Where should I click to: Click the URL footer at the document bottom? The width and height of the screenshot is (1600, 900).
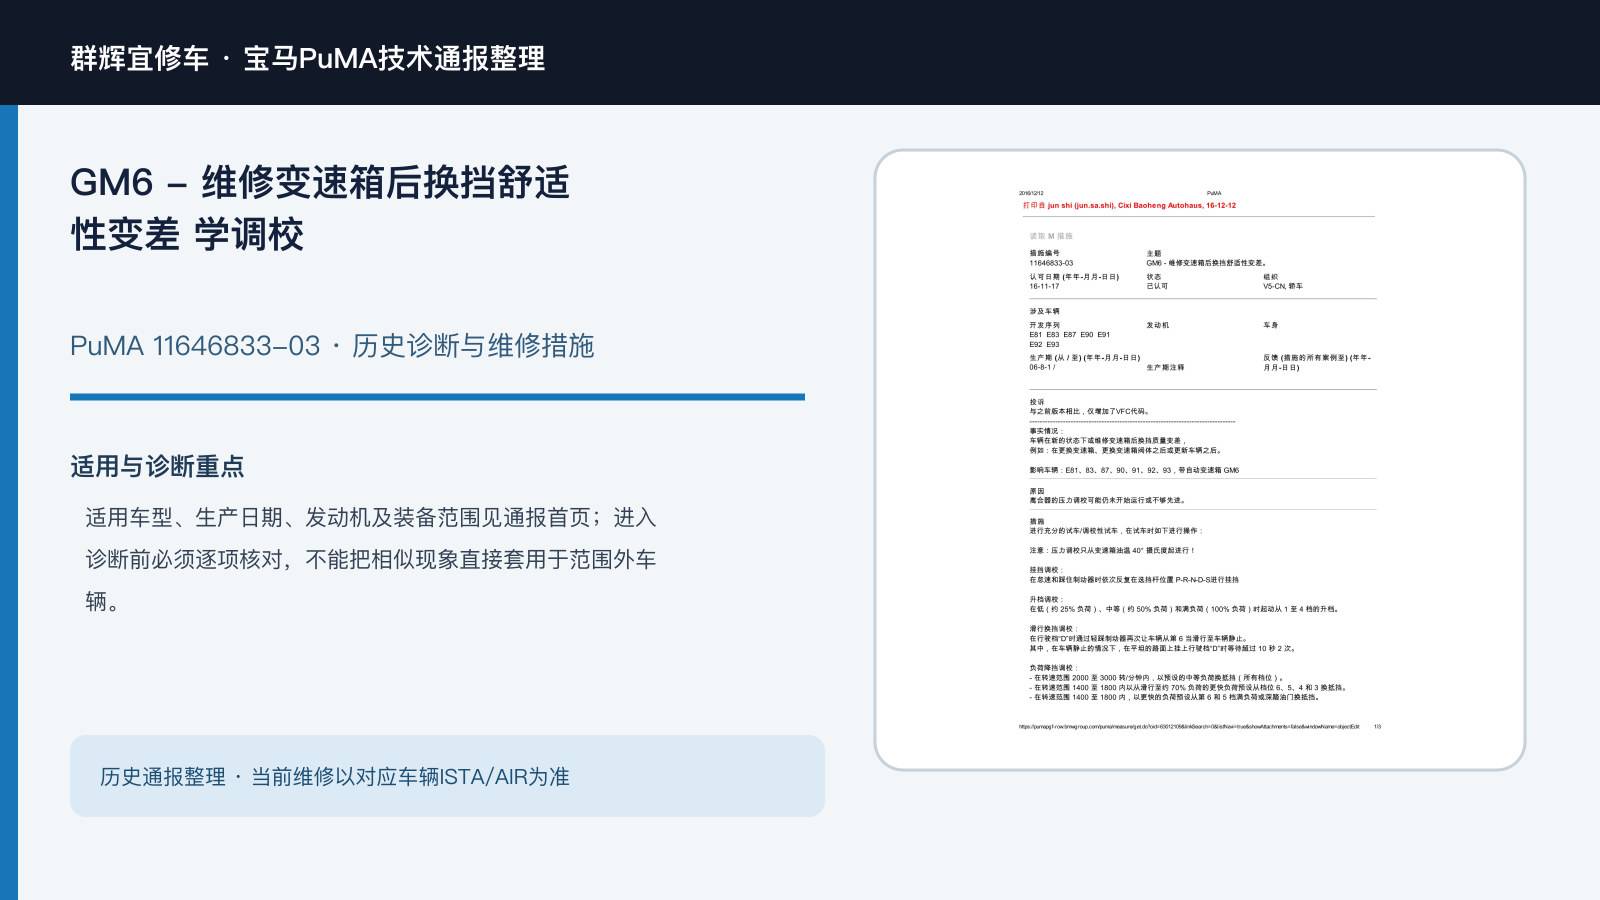point(1189,727)
